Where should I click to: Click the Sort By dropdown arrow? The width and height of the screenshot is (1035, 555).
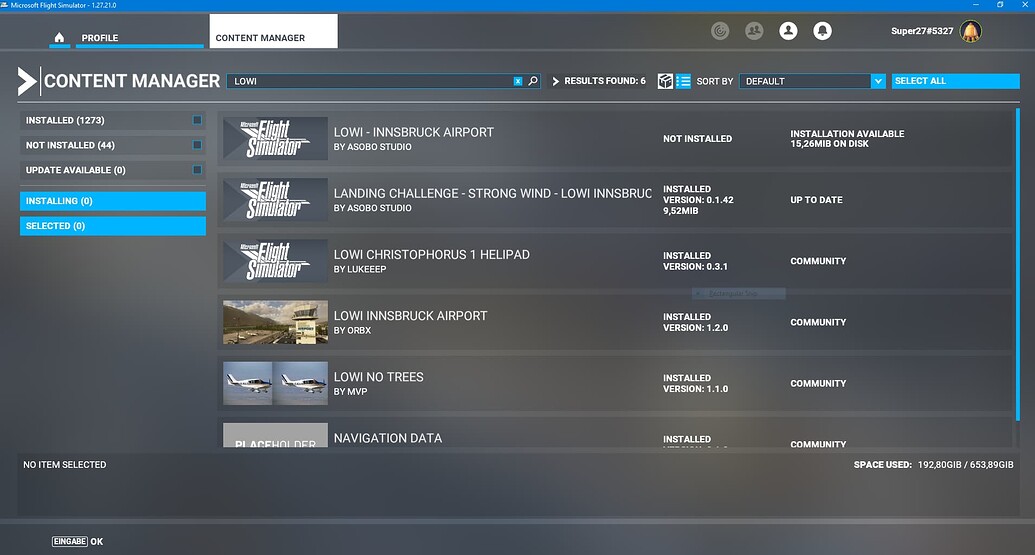878,81
